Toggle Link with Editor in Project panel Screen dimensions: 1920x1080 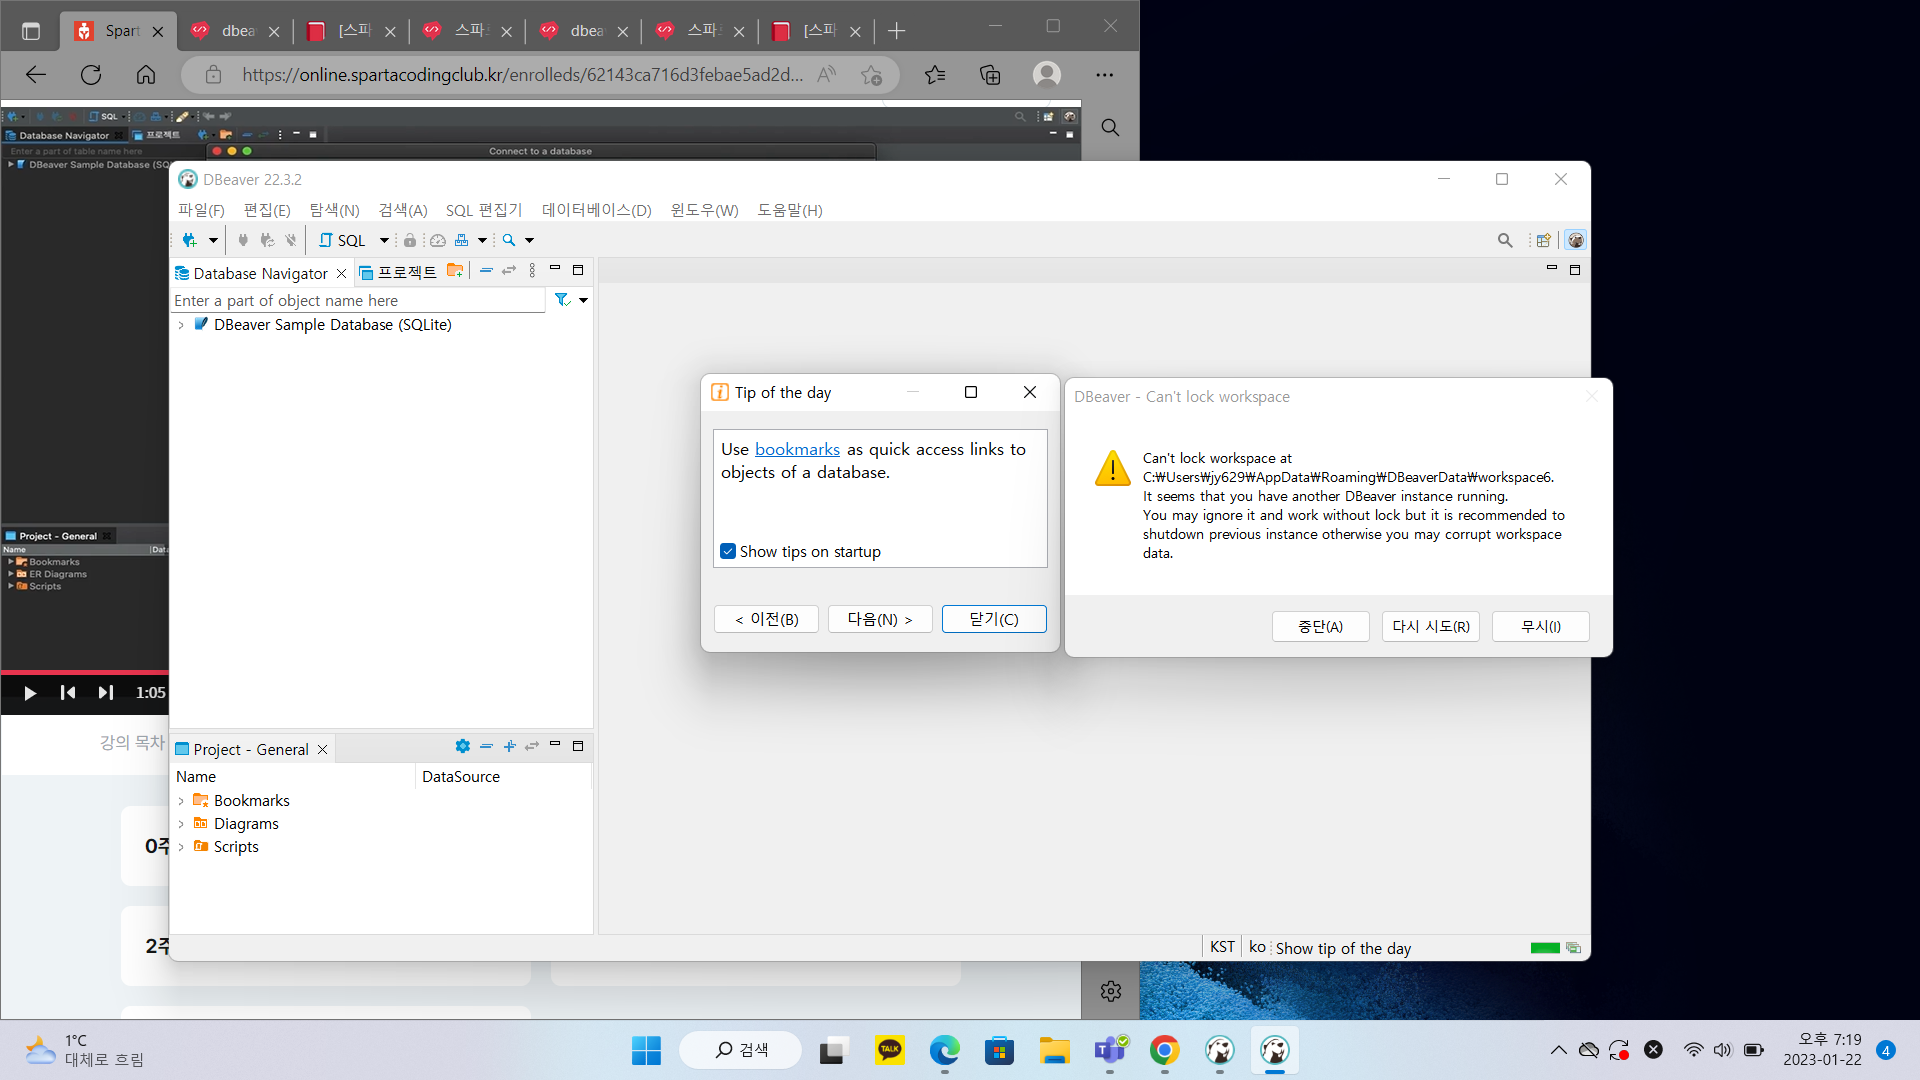tap(532, 746)
